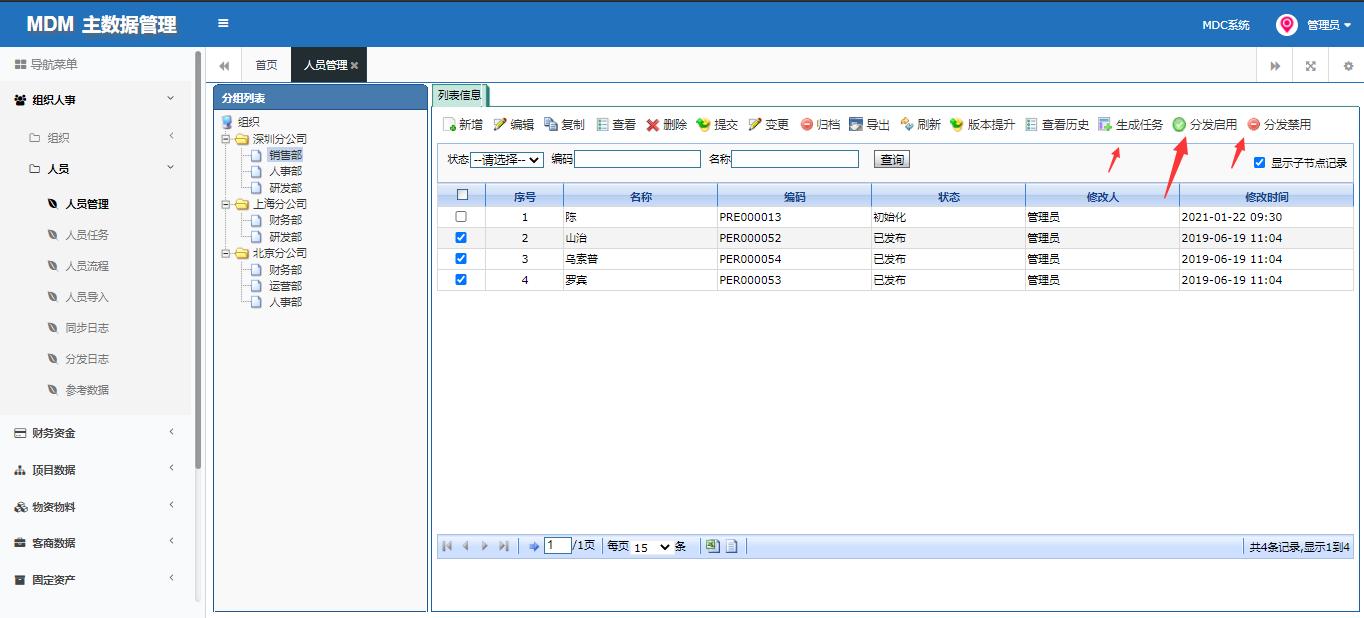This screenshot has height=618, width=1364.
Task: Click the first page pagination icon
Action: (447, 546)
